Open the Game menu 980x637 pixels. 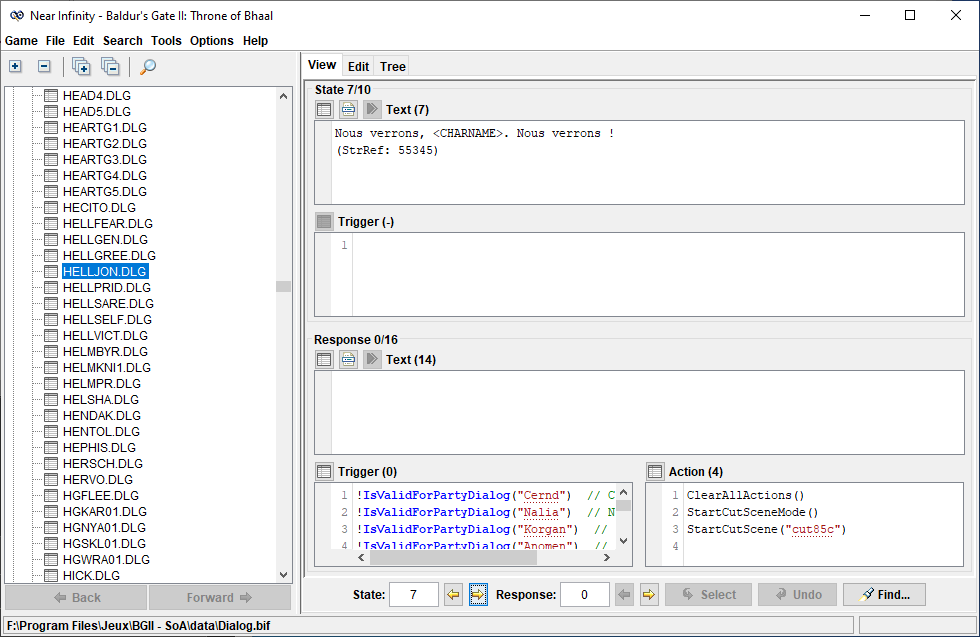[x=21, y=41]
